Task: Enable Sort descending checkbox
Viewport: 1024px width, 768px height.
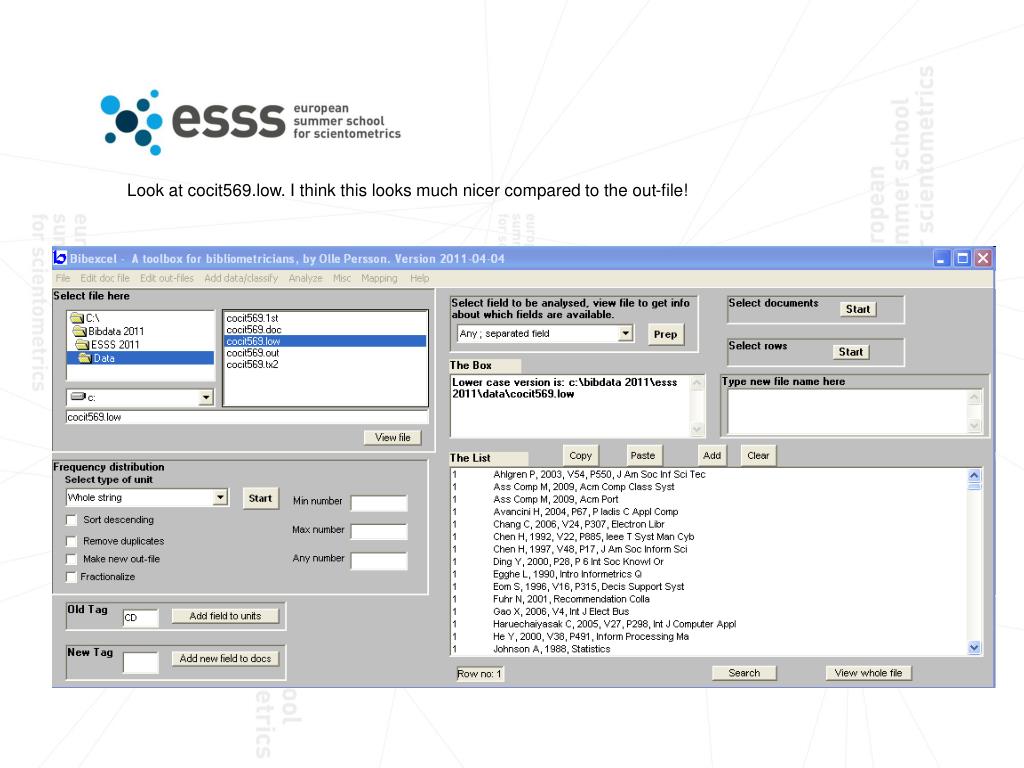Action: point(71,520)
